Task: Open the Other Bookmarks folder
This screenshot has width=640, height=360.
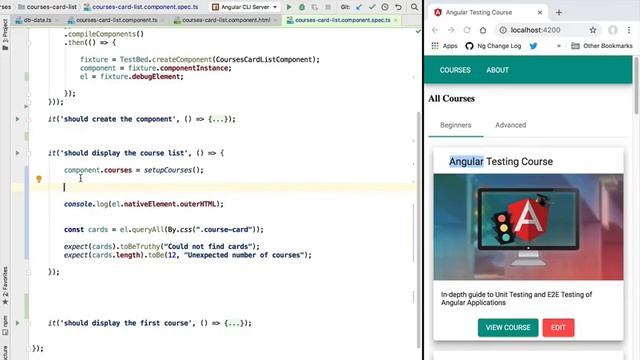Action: 602,46
